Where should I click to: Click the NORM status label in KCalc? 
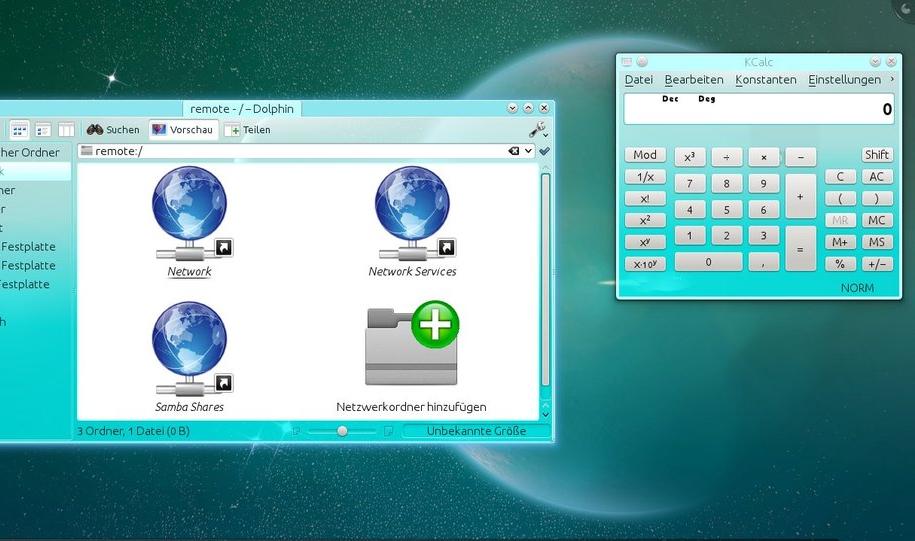point(857,288)
